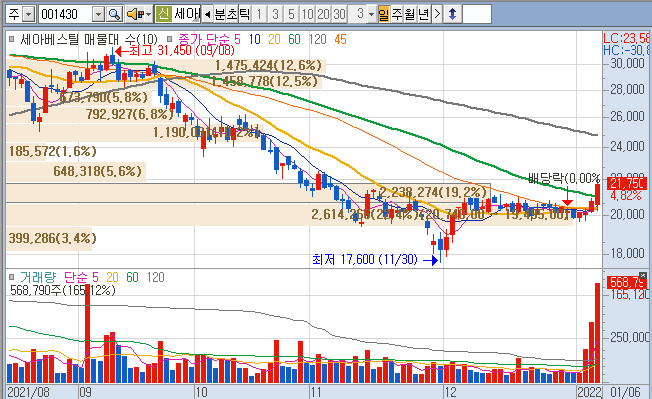652x399 pixels.
Task: Click the gray 120 price average label
Action: [x=318, y=39]
